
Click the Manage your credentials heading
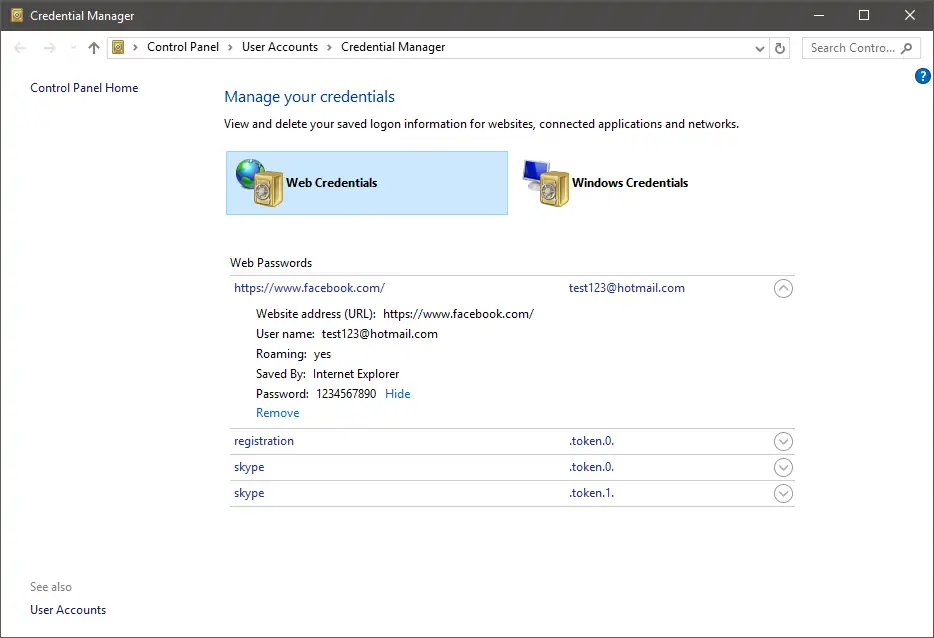309,97
